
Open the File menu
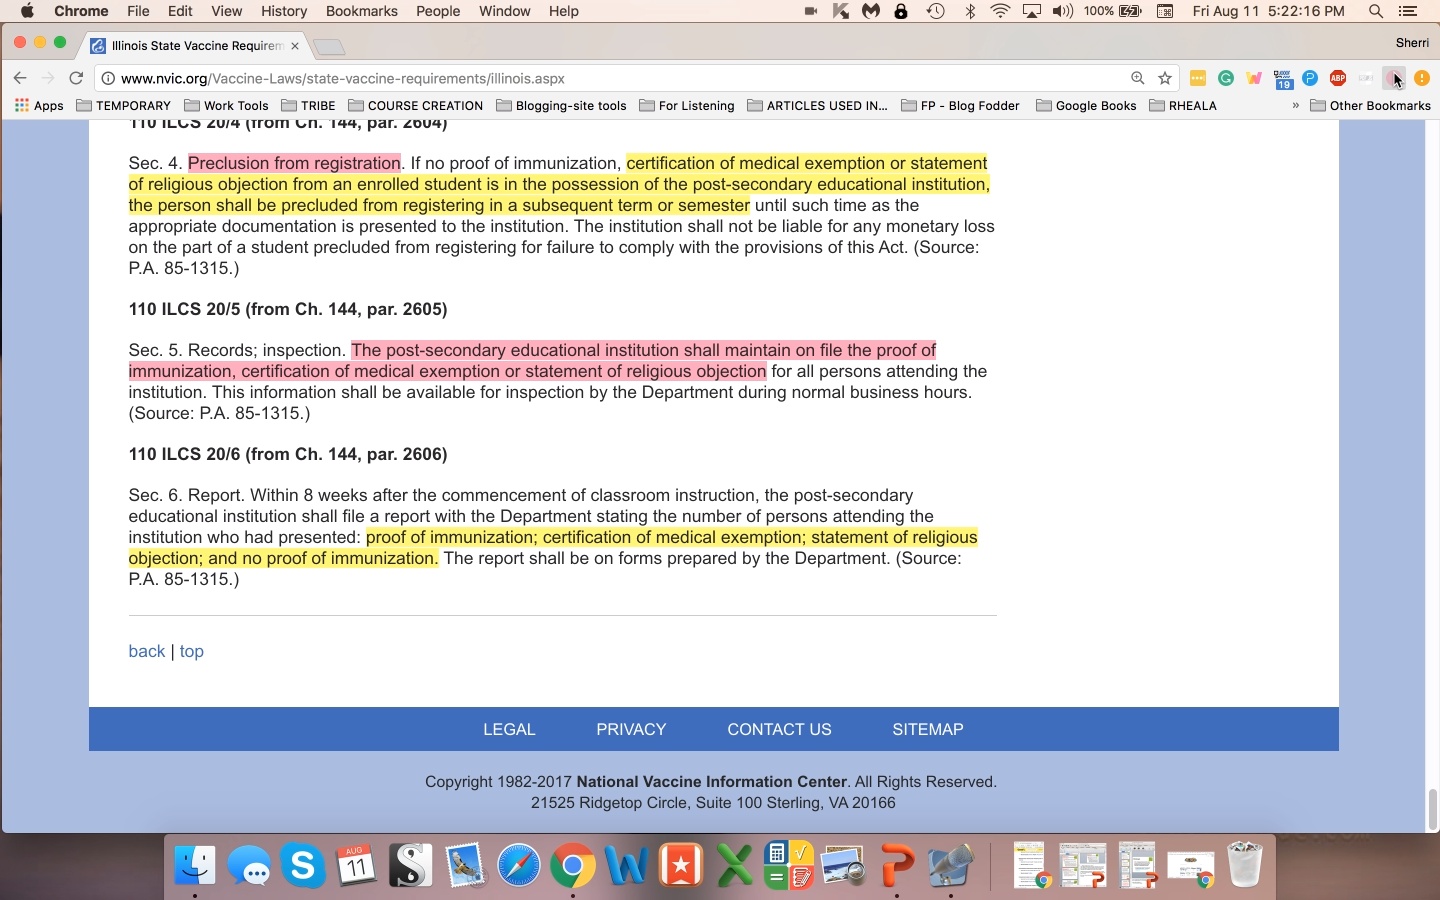coord(138,11)
